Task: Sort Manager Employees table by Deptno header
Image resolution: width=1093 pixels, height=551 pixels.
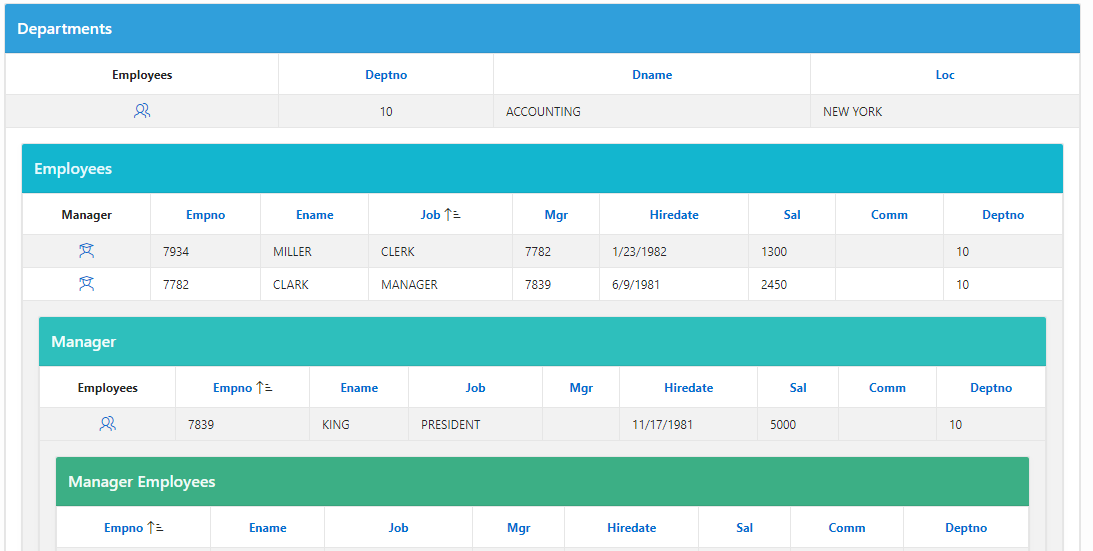Action: click(966, 528)
